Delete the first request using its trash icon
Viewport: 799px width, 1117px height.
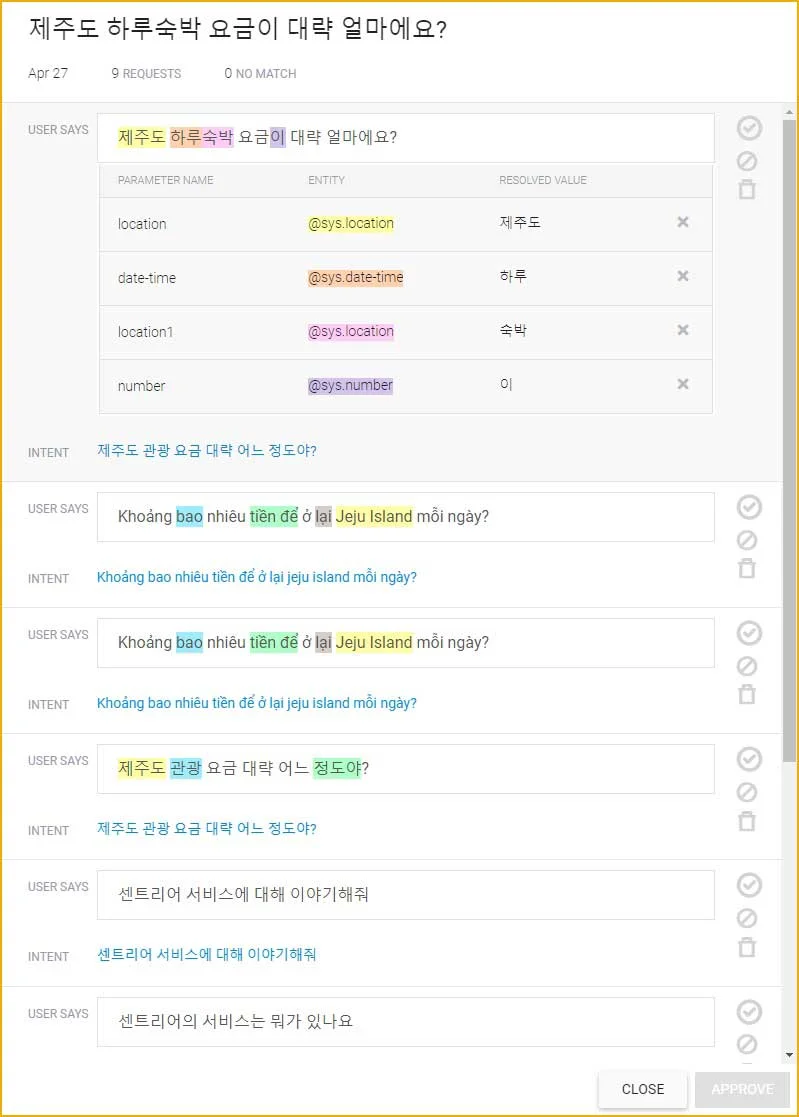747,189
